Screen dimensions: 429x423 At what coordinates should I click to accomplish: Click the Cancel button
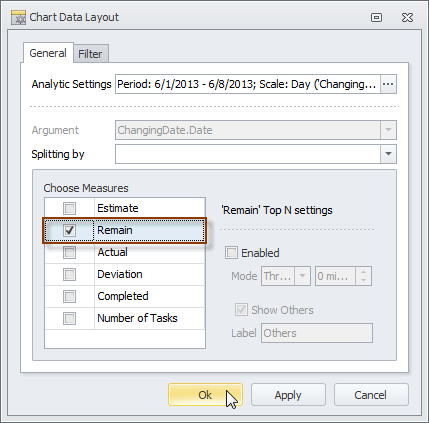(371, 395)
